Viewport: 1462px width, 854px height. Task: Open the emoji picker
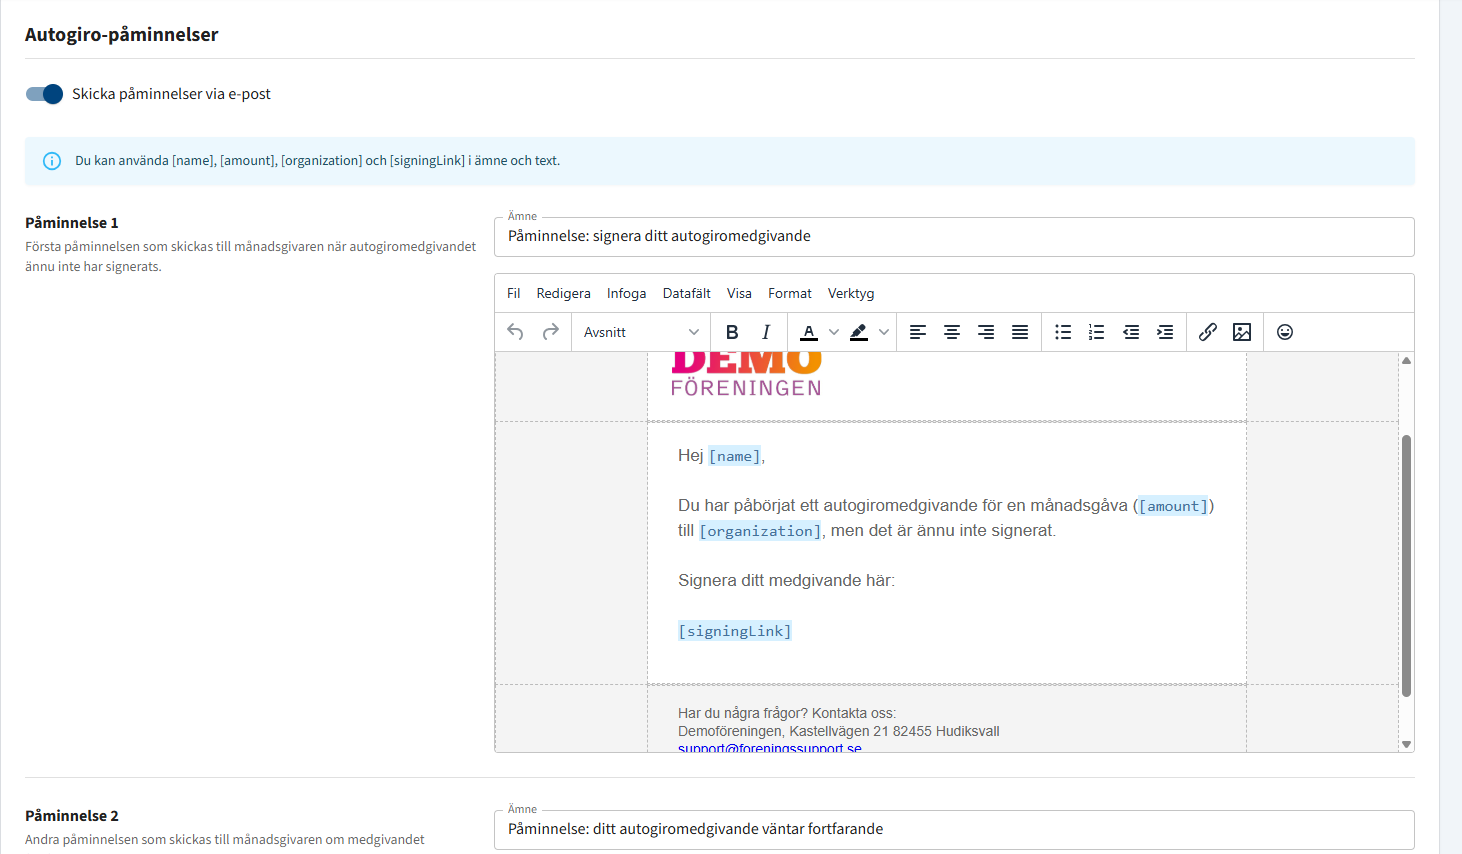pyautogui.click(x=1285, y=332)
